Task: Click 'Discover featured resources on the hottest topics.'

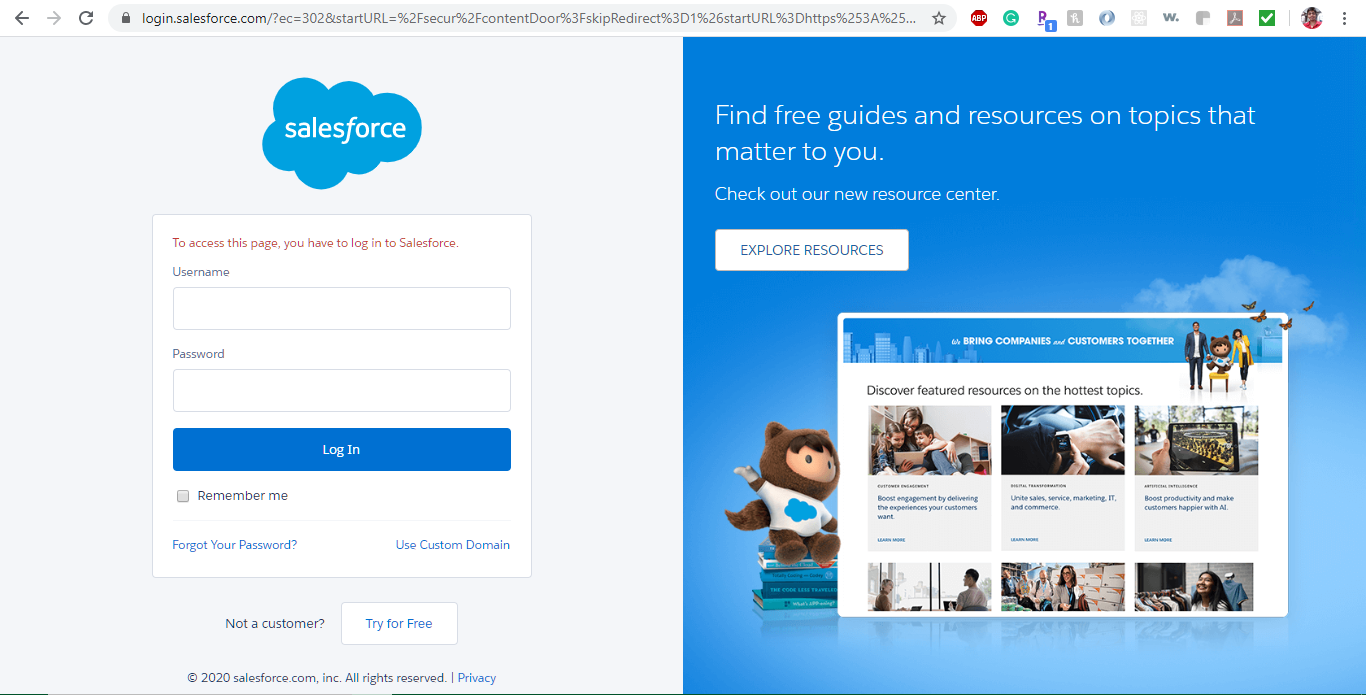Action: click(x=1004, y=390)
